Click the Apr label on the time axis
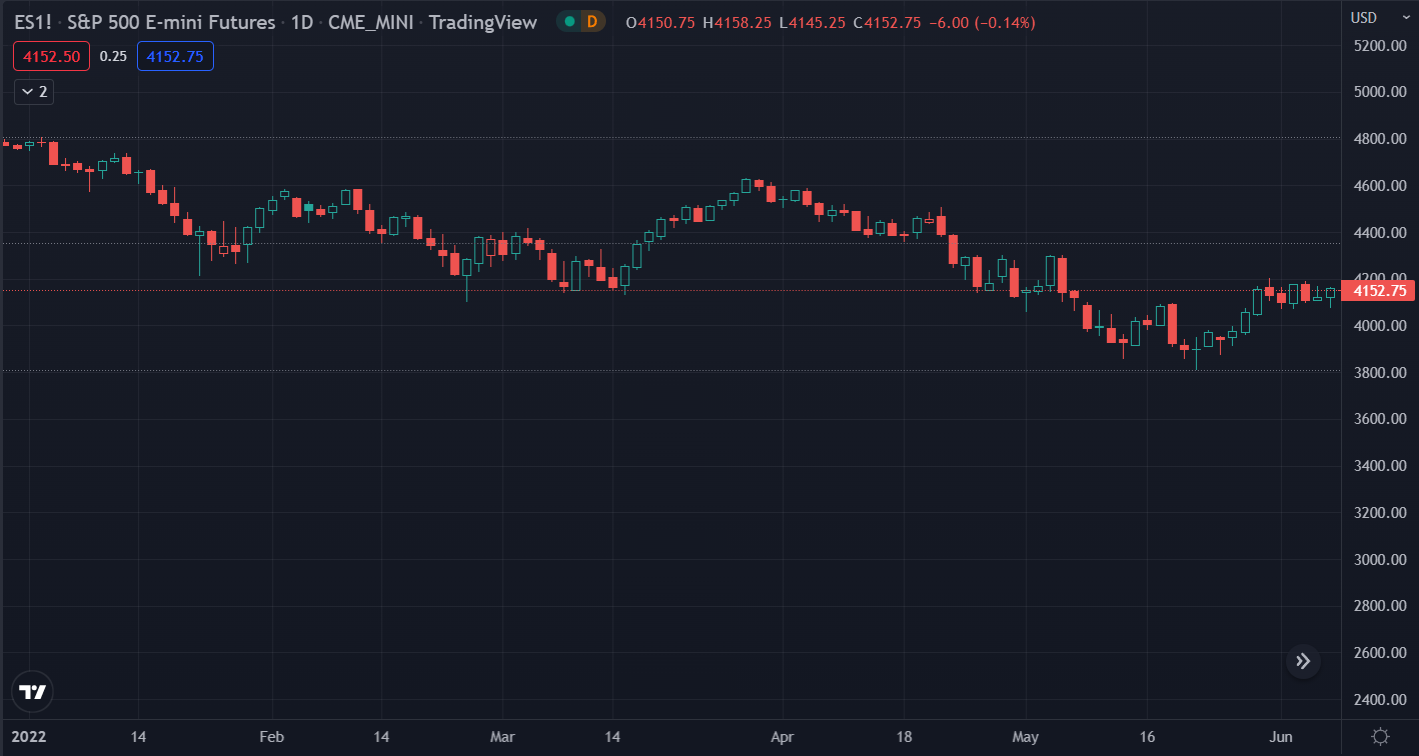This screenshot has width=1419, height=756. click(782, 737)
